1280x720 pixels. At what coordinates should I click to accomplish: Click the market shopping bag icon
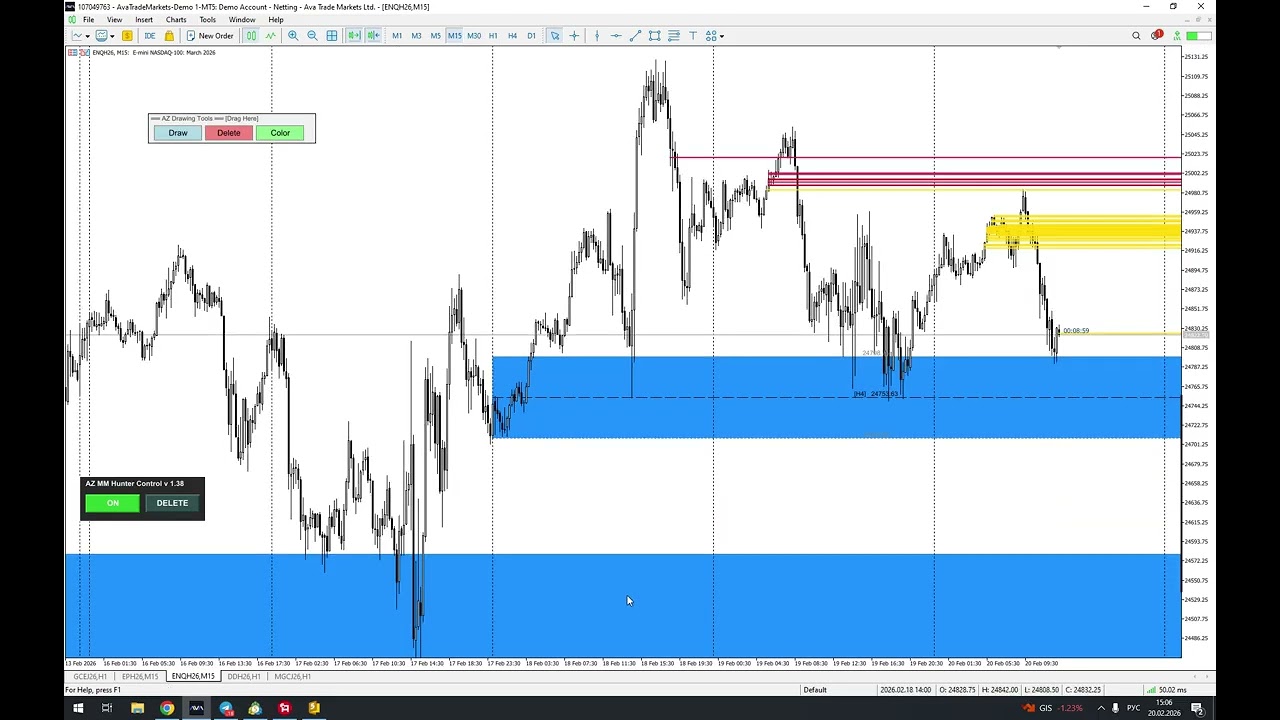click(x=169, y=36)
